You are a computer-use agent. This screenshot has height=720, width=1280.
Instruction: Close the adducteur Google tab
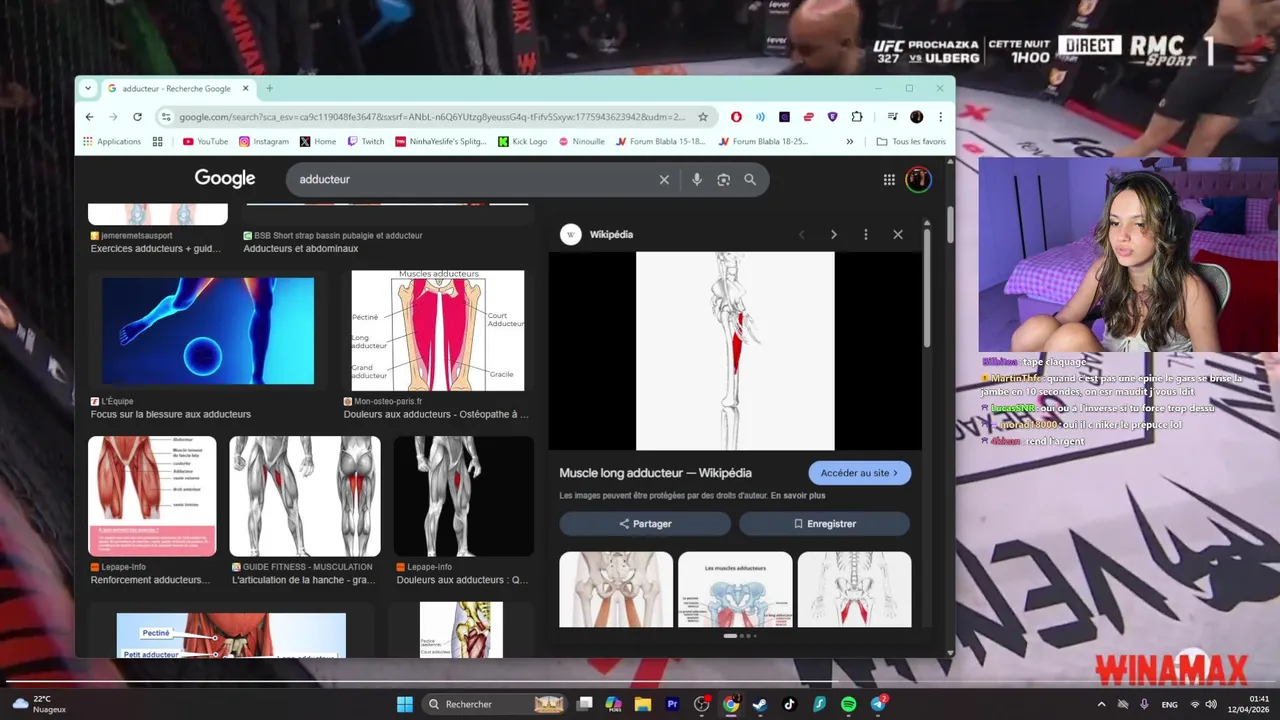(x=245, y=88)
